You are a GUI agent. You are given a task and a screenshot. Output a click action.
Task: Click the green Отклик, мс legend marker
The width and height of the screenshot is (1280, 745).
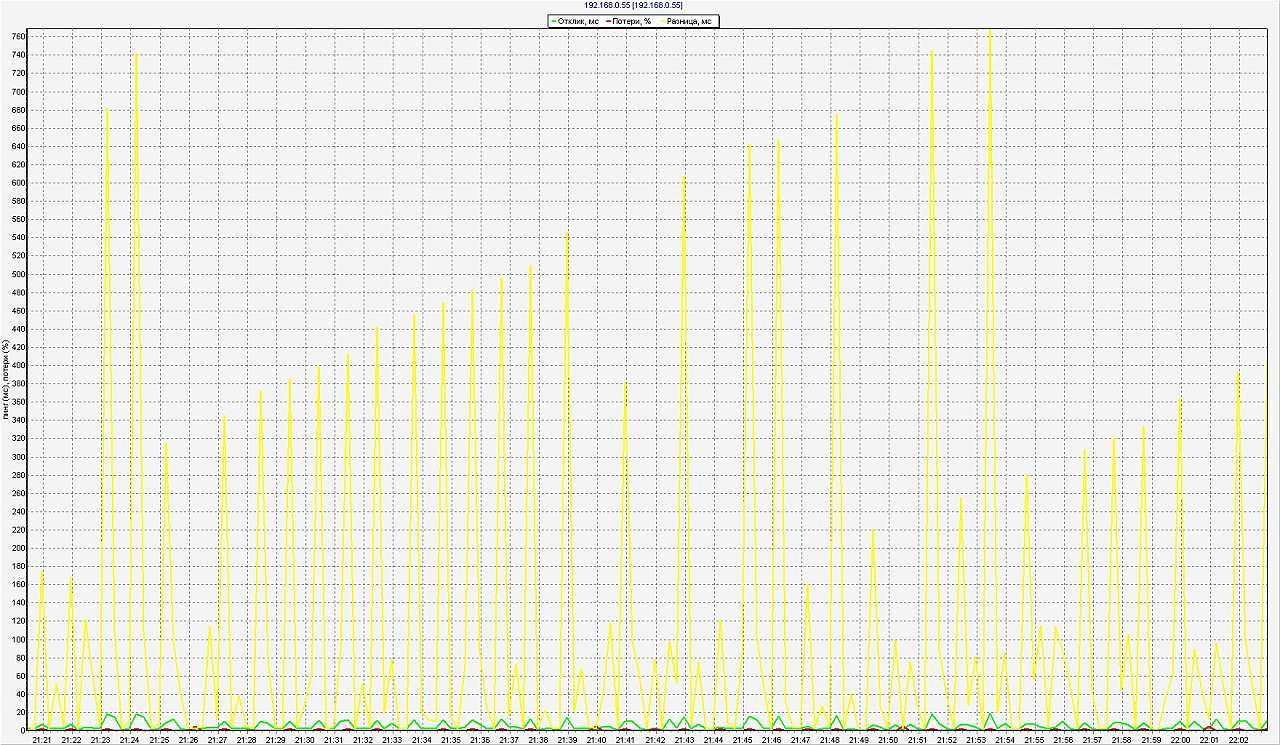click(x=554, y=21)
